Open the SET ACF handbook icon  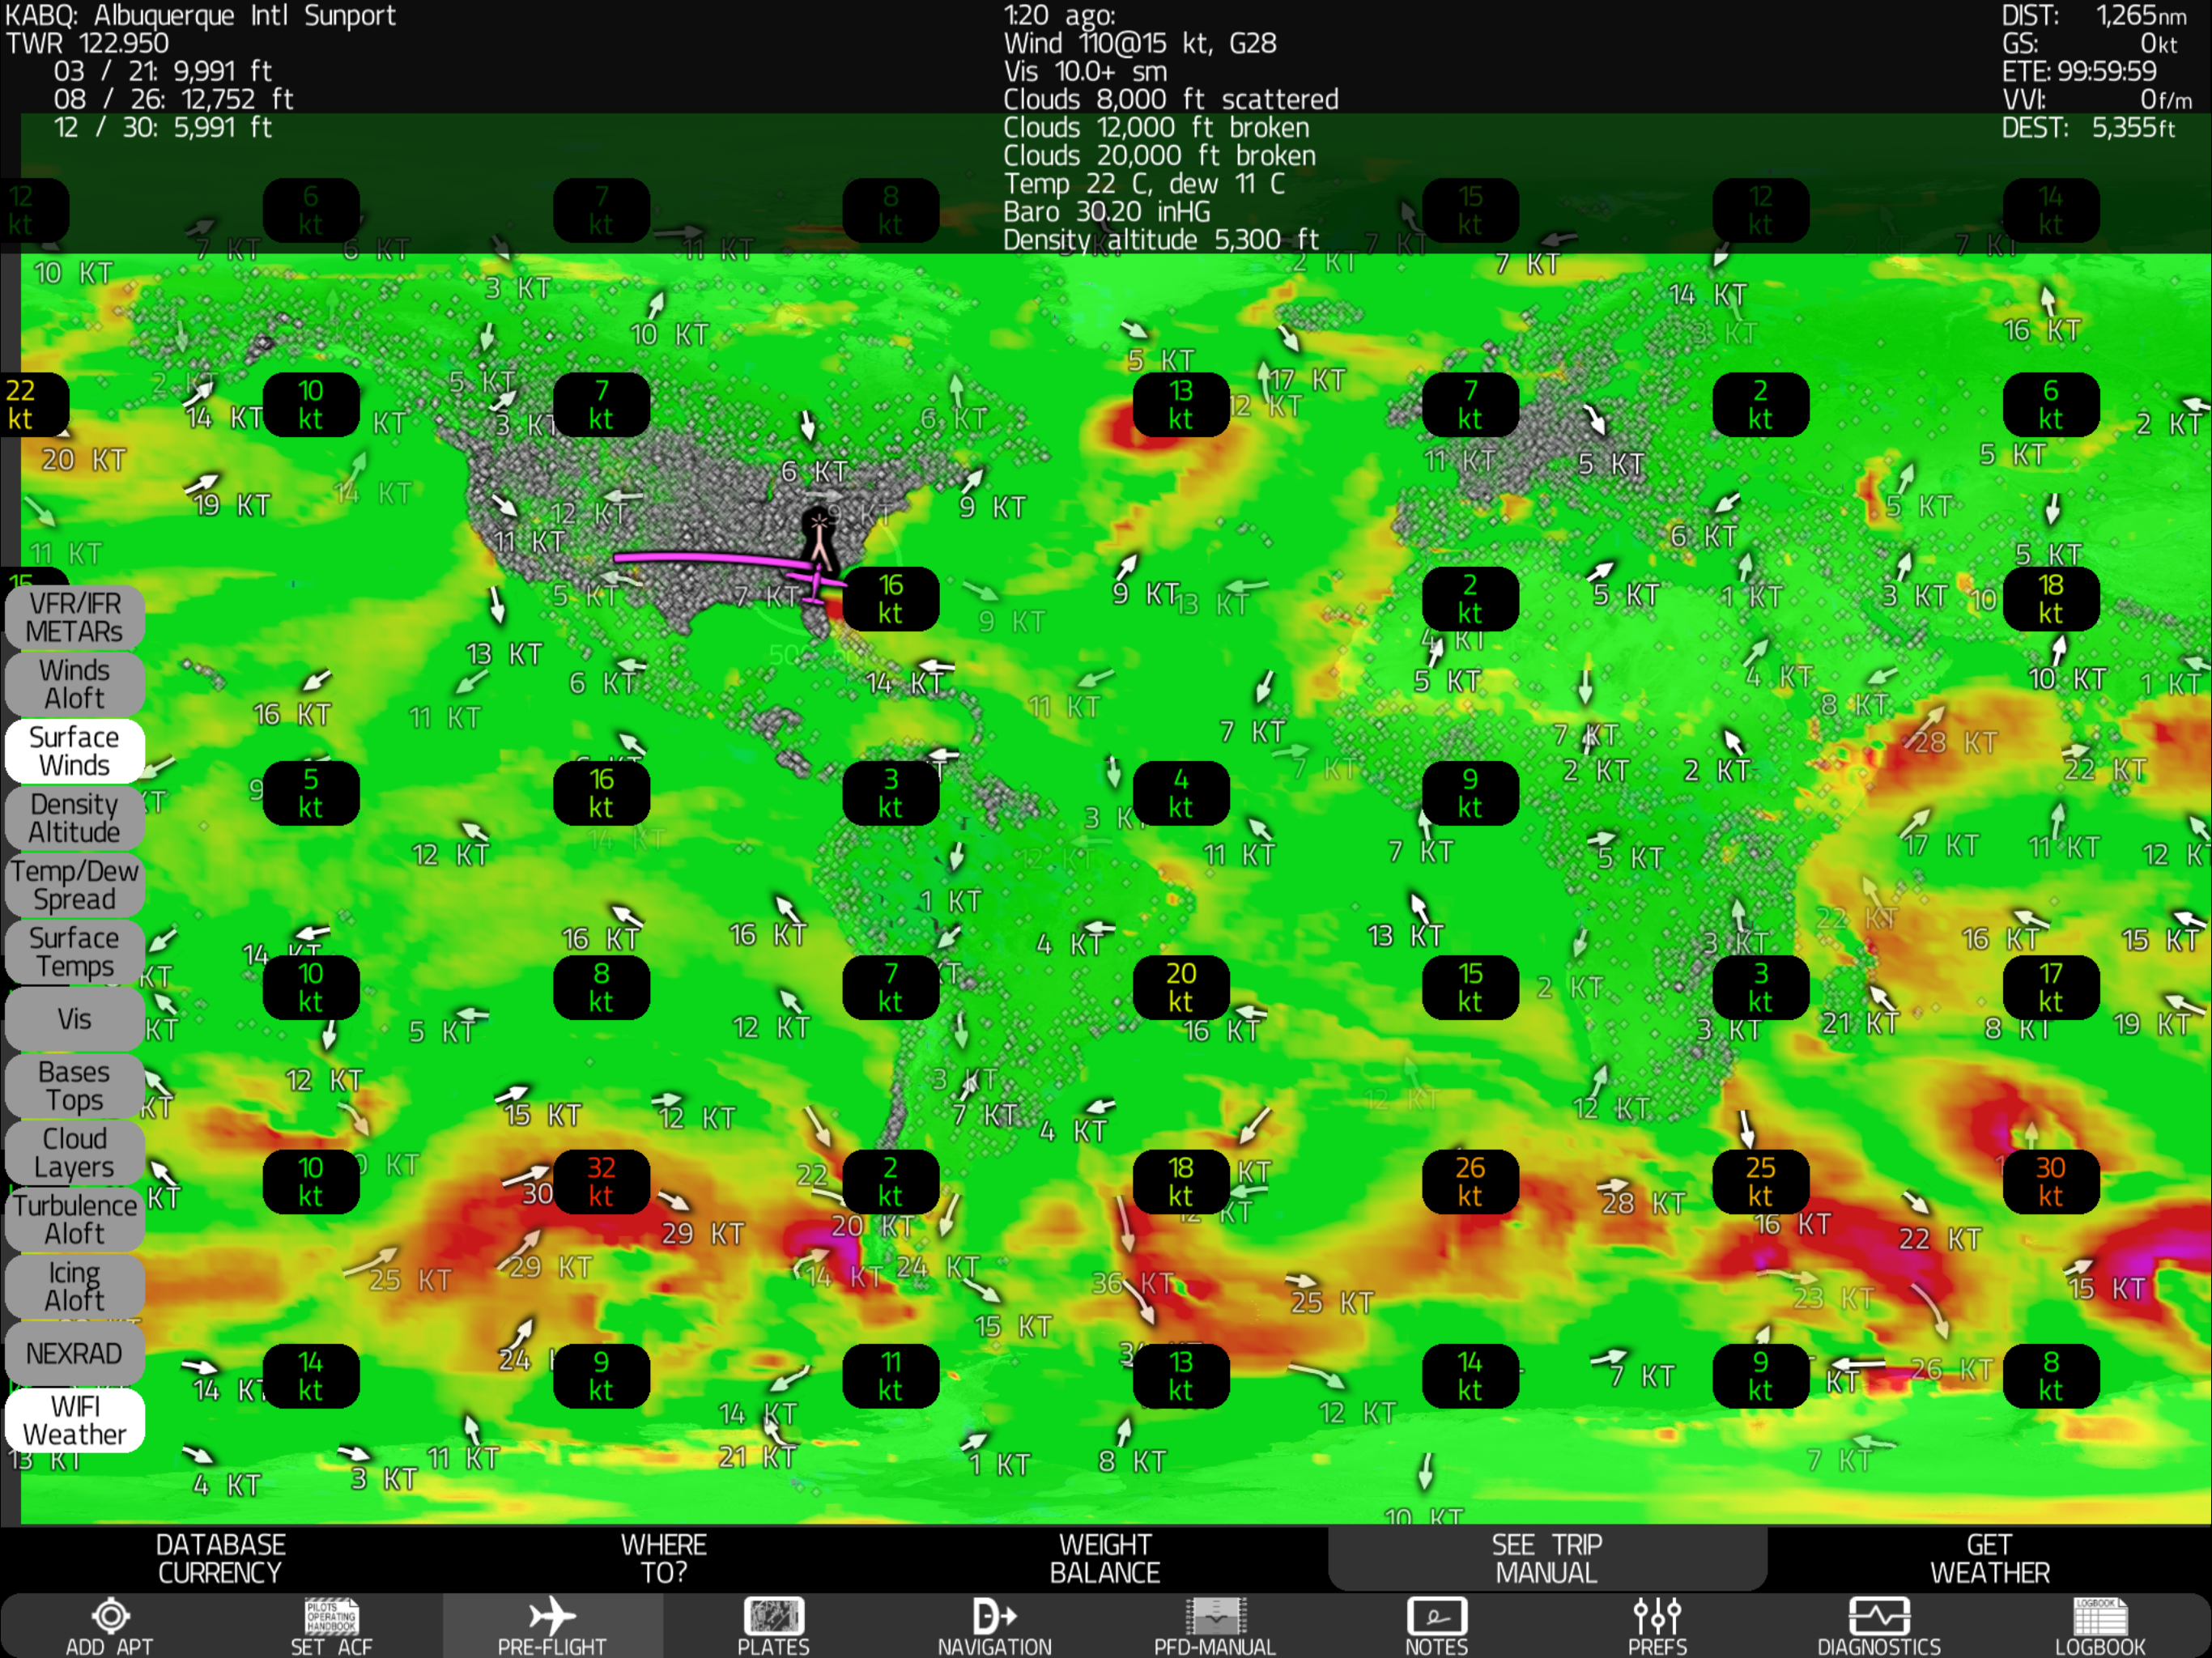(x=331, y=1616)
